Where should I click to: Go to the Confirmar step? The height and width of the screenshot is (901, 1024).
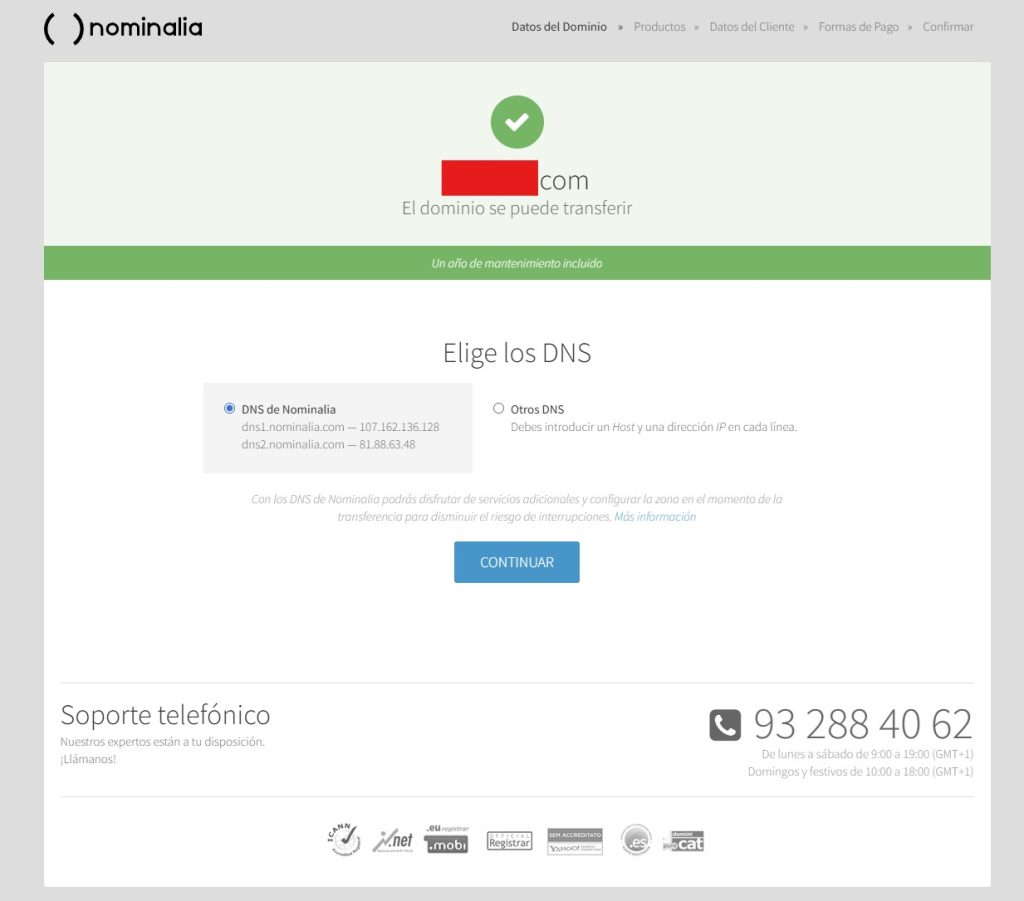click(947, 27)
